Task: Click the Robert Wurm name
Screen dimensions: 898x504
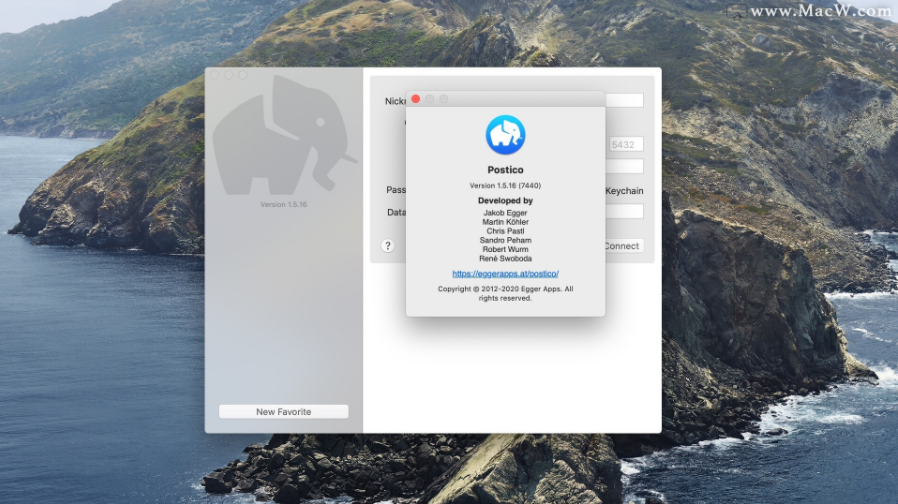Action: [505, 249]
